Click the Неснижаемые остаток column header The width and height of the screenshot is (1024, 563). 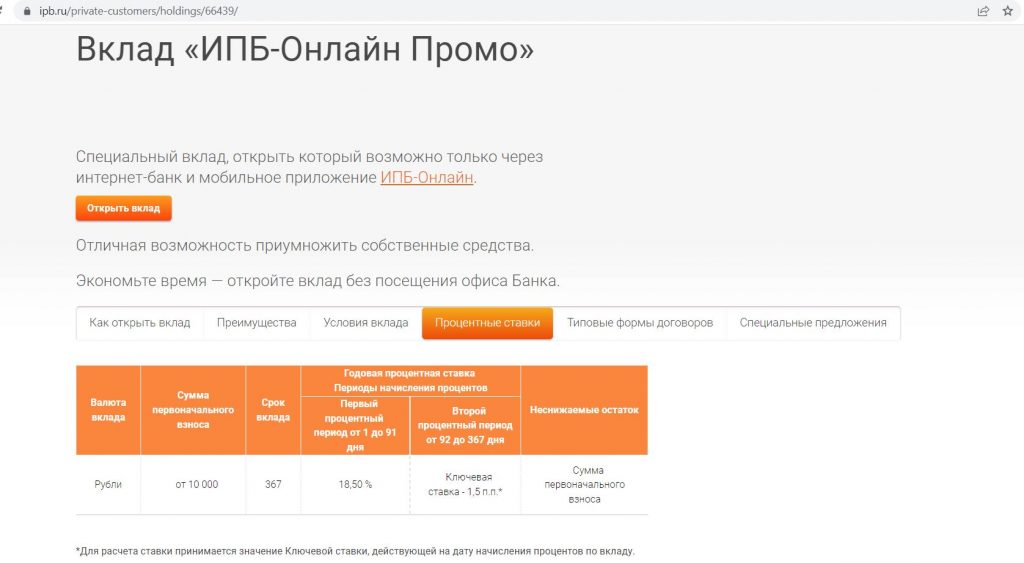point(584,410)
